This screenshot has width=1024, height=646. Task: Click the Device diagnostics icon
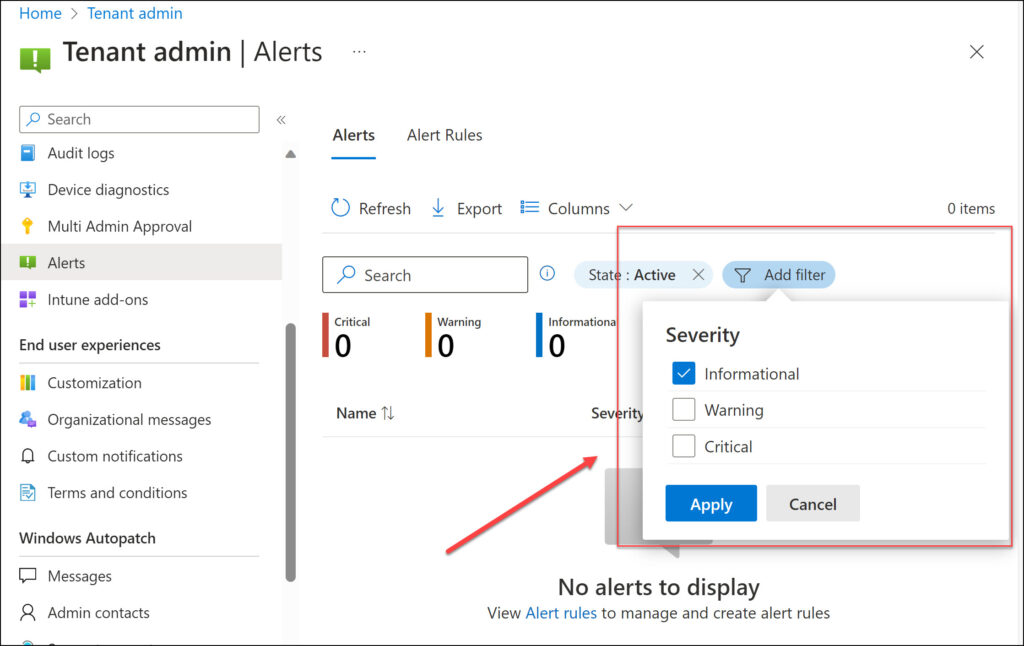(x=27, y=189)
